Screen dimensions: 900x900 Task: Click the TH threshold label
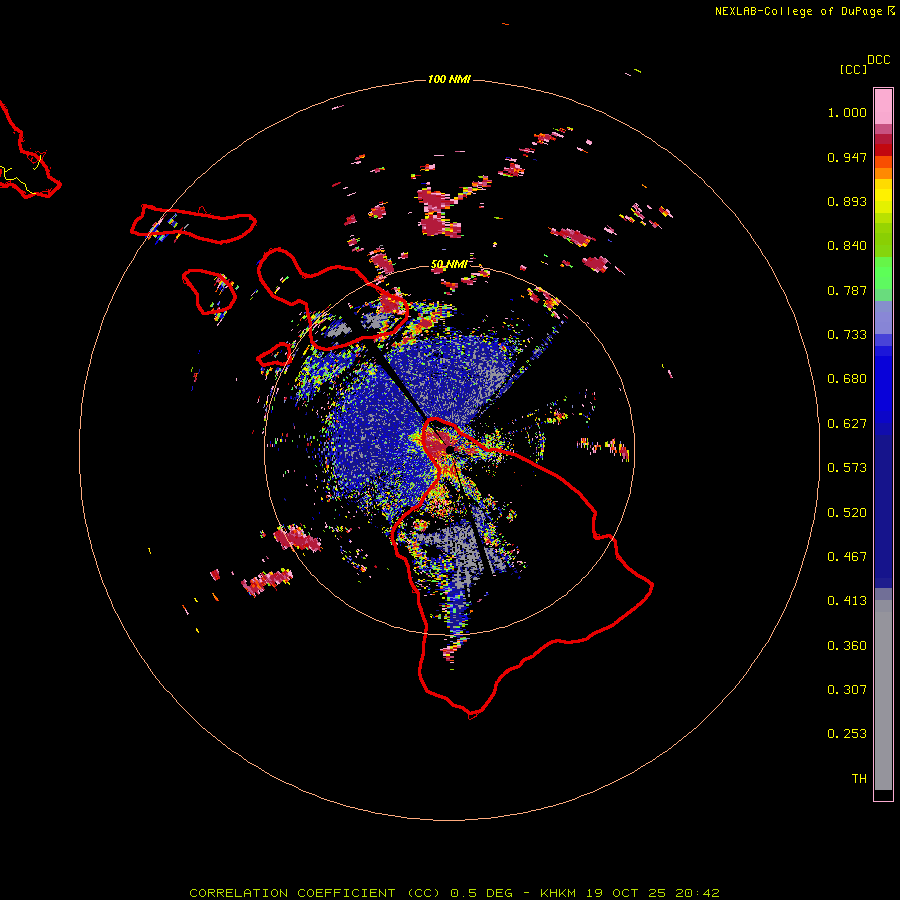859,779
